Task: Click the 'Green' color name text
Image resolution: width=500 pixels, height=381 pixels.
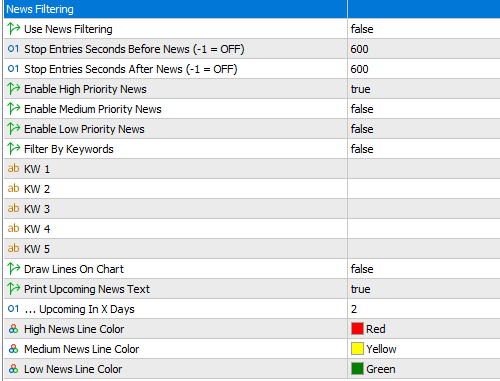Action: [x=381, y=369]
